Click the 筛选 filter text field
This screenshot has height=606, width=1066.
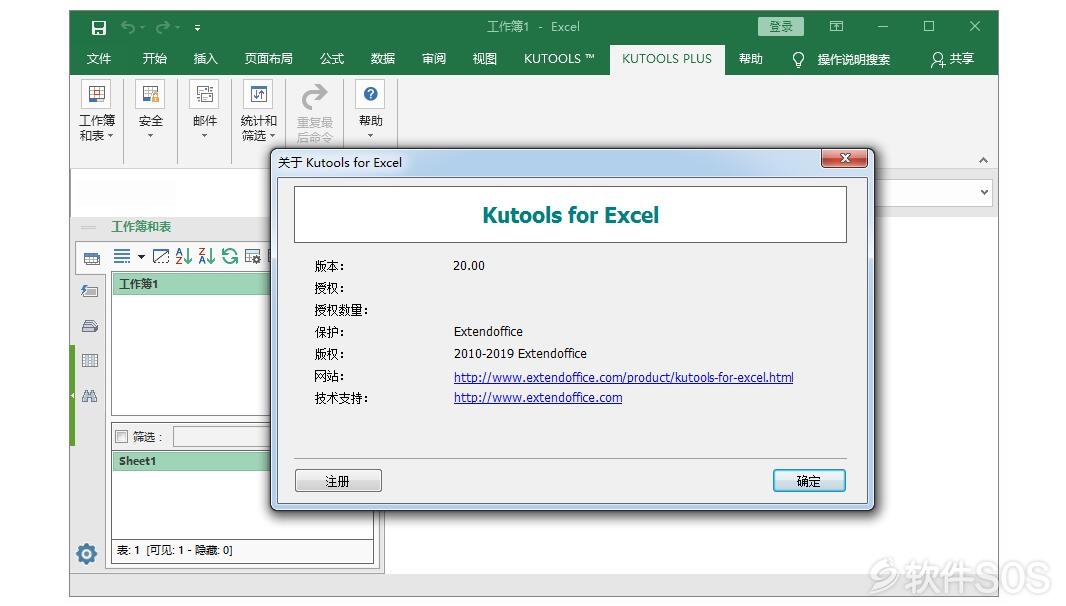(222, 437)
